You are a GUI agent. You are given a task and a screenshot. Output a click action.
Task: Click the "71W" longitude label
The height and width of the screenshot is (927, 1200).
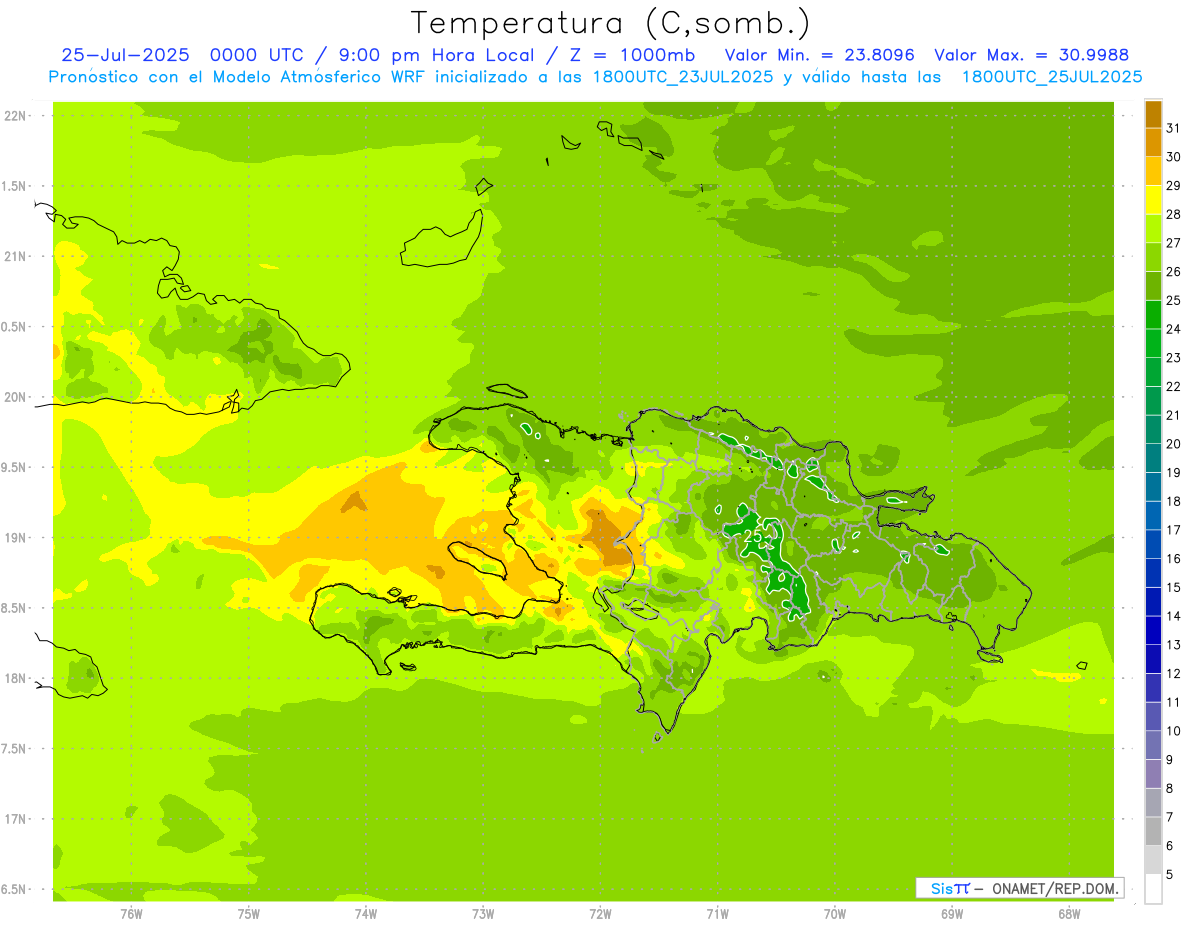click(x=717, y=914)
